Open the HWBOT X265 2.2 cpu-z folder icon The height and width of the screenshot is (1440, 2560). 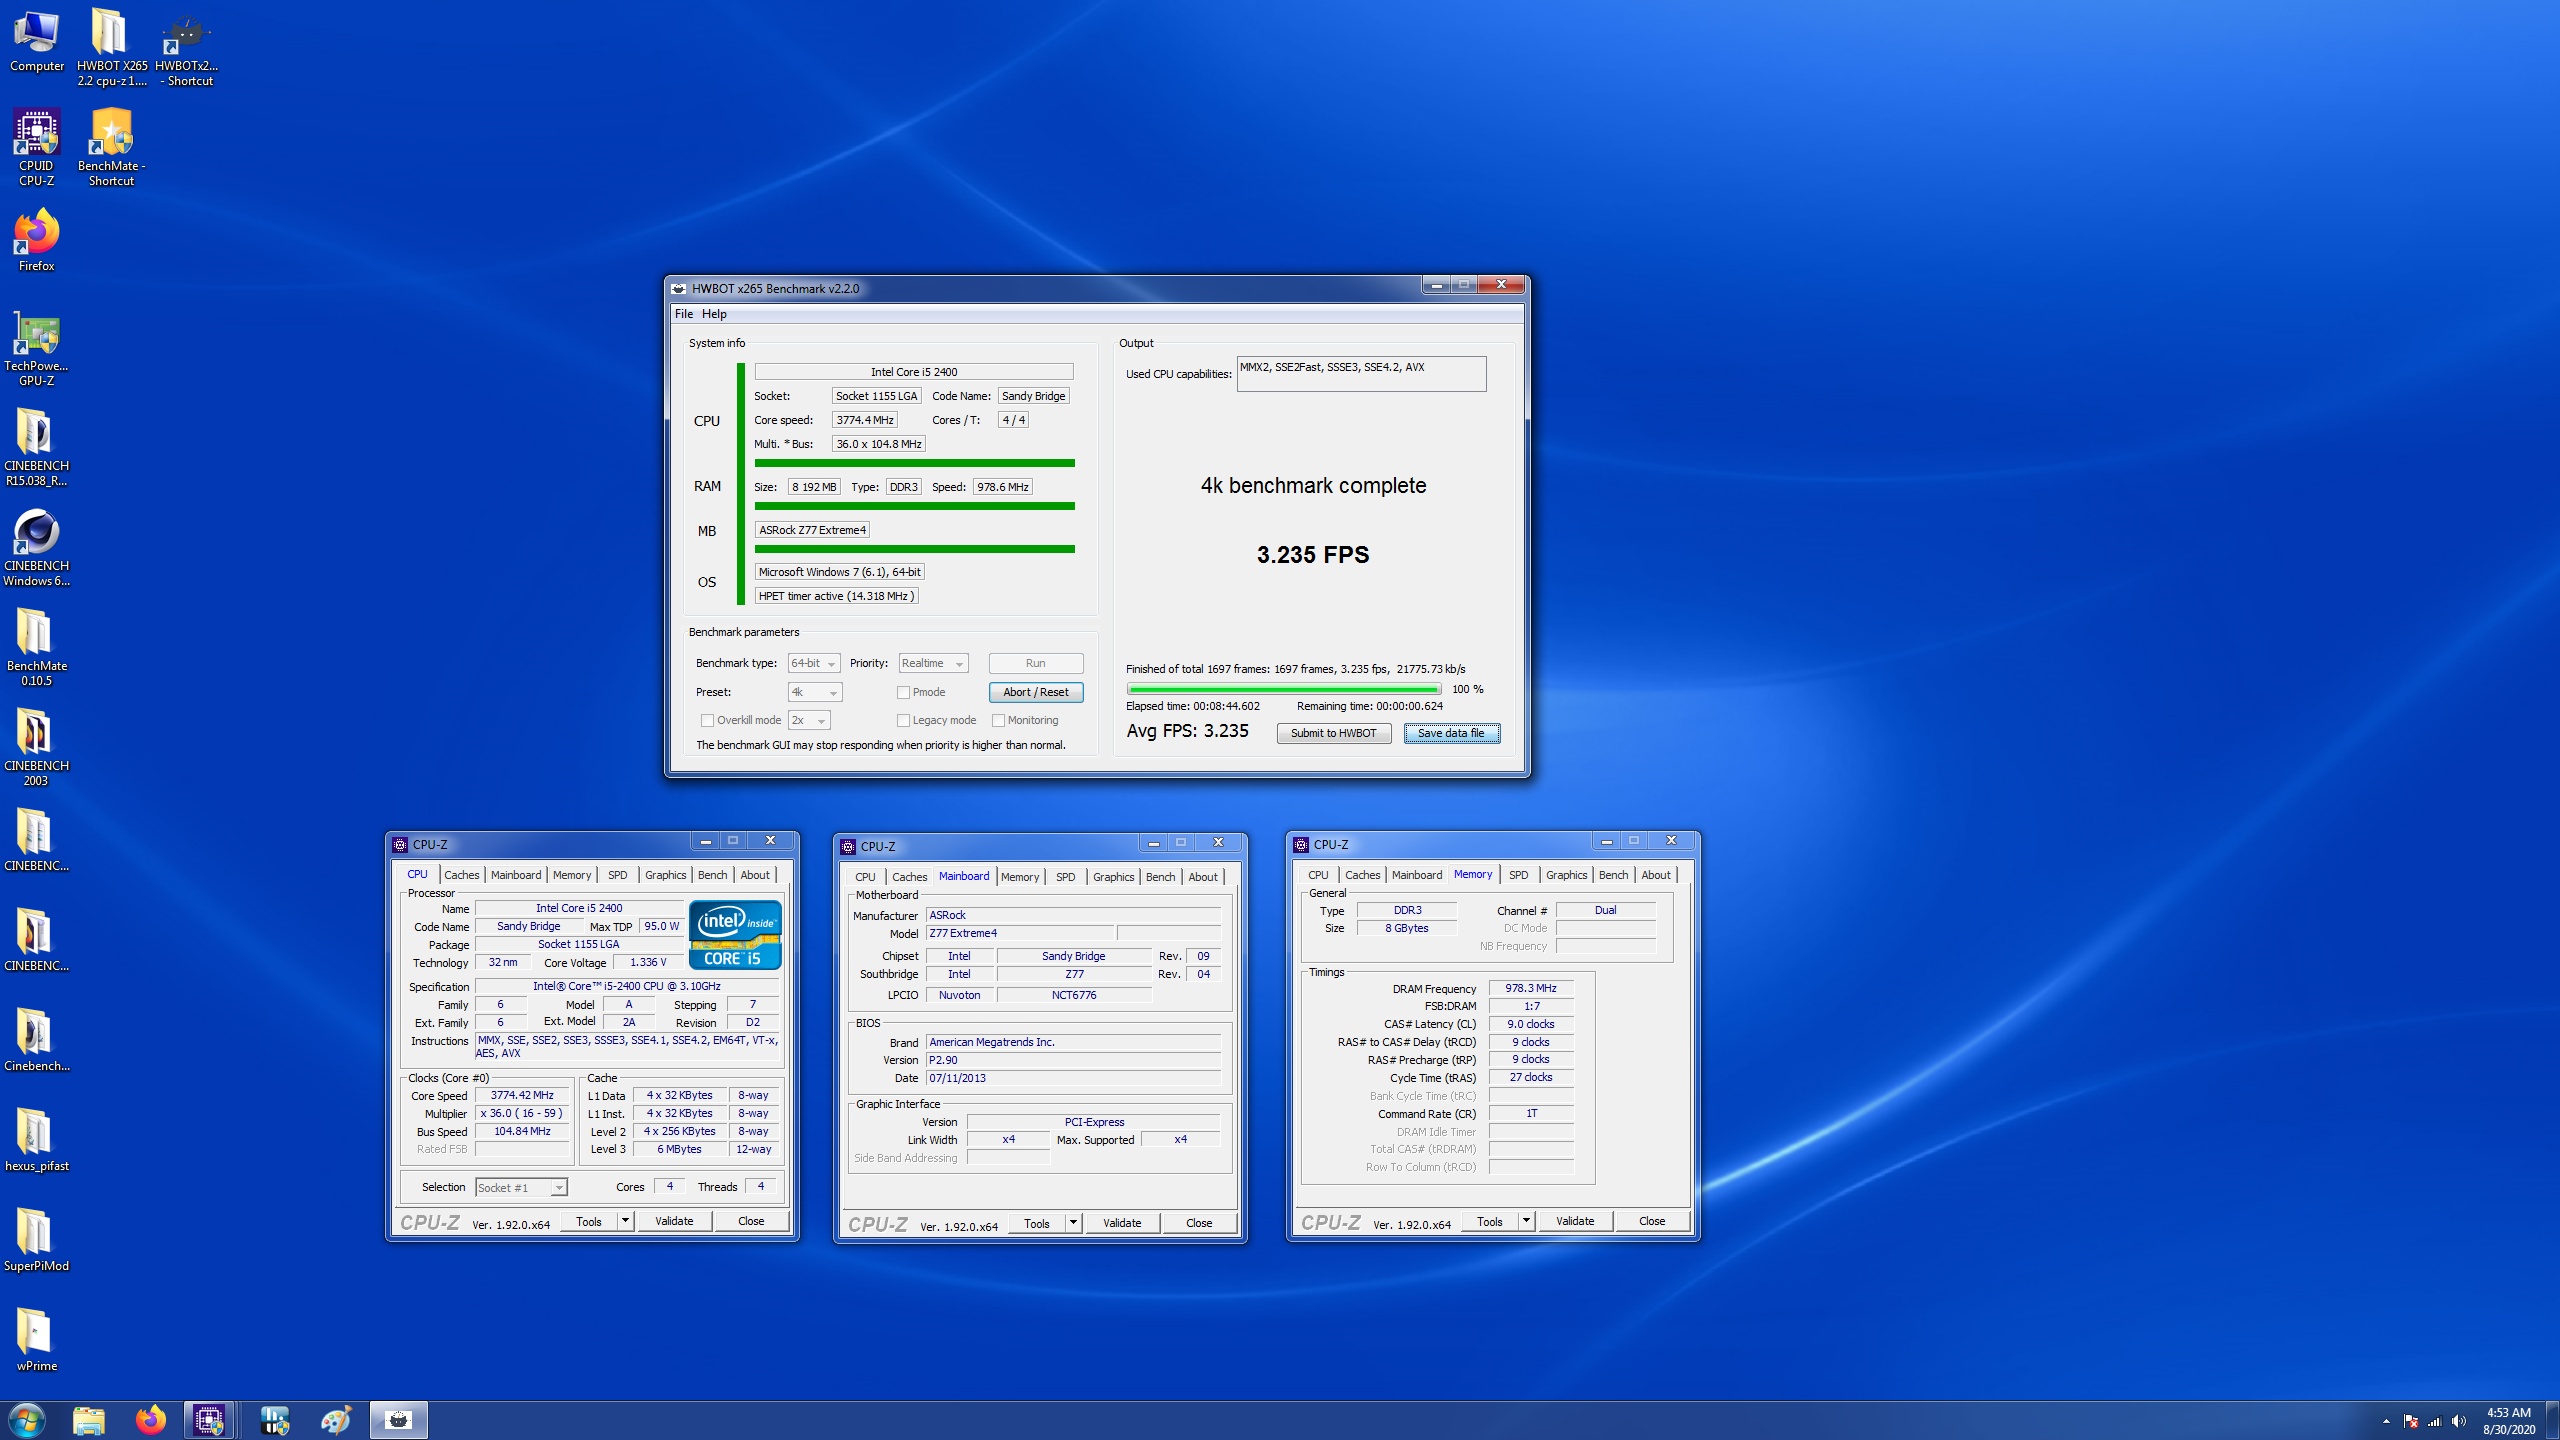[111, 46]
